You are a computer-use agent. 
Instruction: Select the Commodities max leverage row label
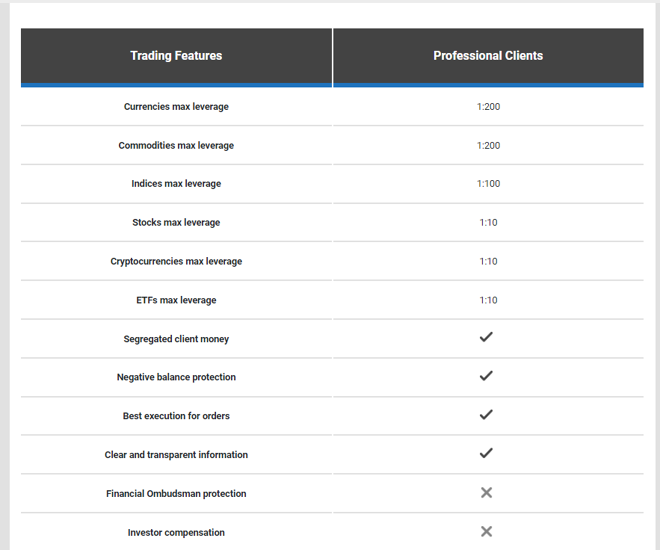[176, 145]
